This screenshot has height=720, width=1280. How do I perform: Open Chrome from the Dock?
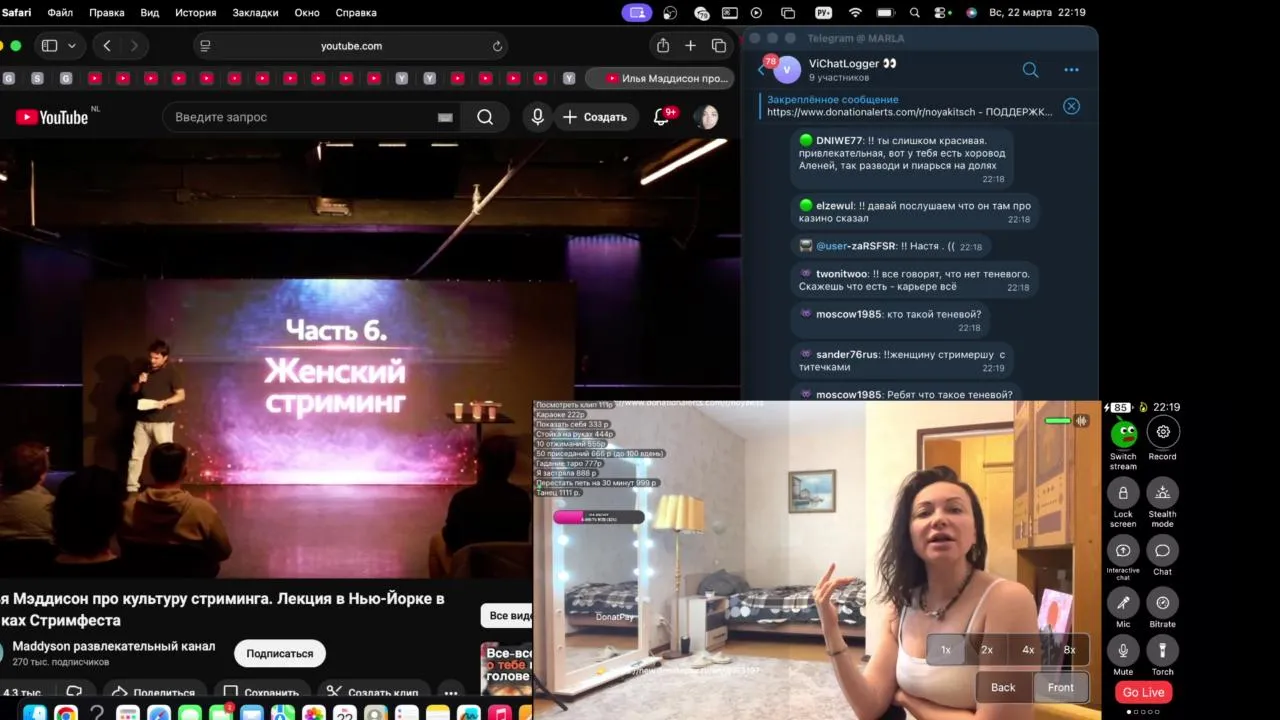tap(66, 713)
